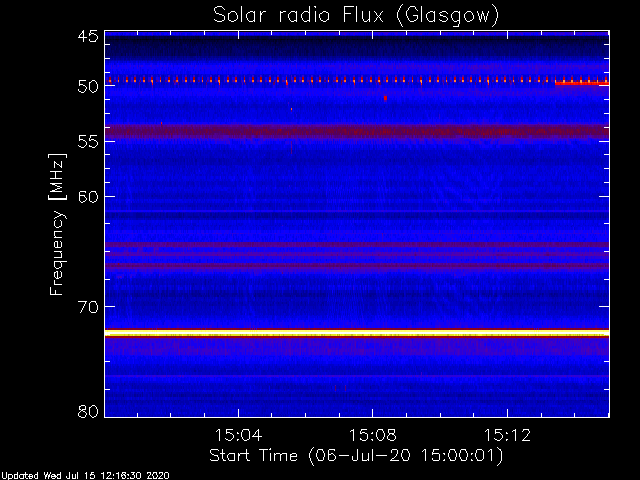This screenshot has height=480, width=640.
Task: Select the 50 frequency tick label
Action: (x=88, y=86)
